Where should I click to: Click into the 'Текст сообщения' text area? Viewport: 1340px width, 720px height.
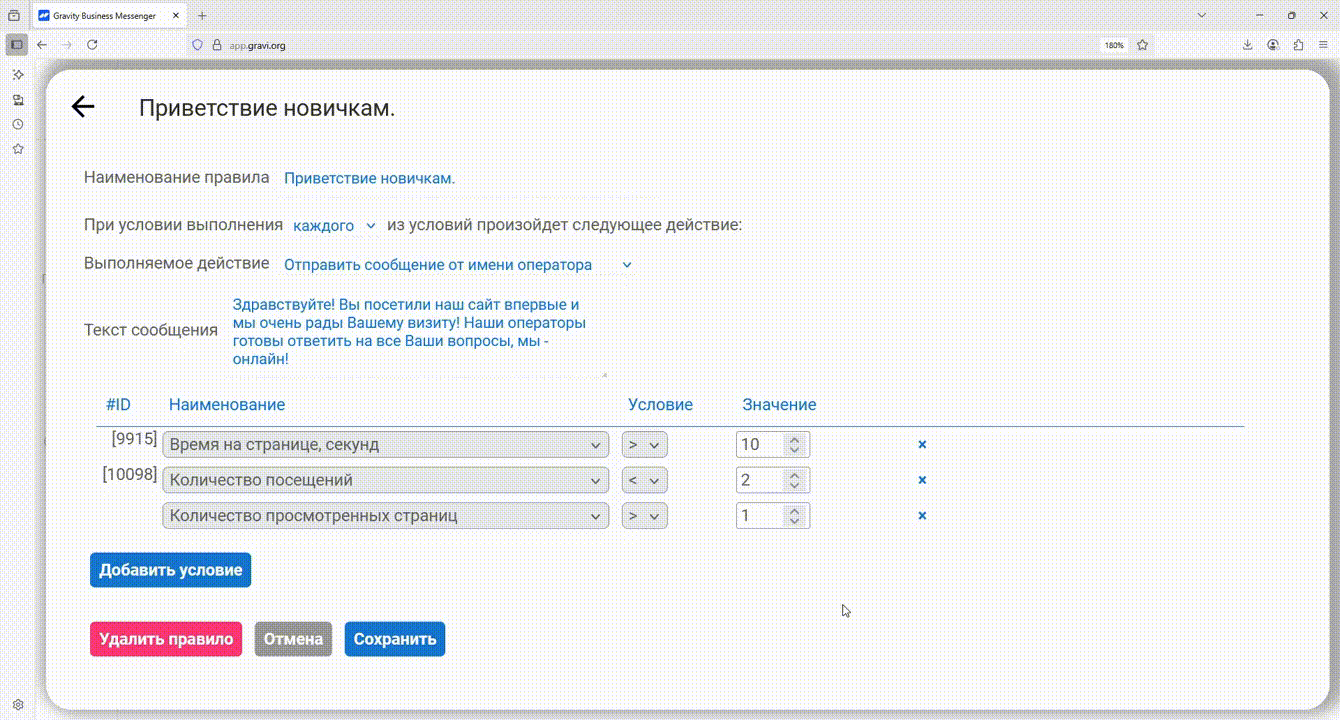415,331
